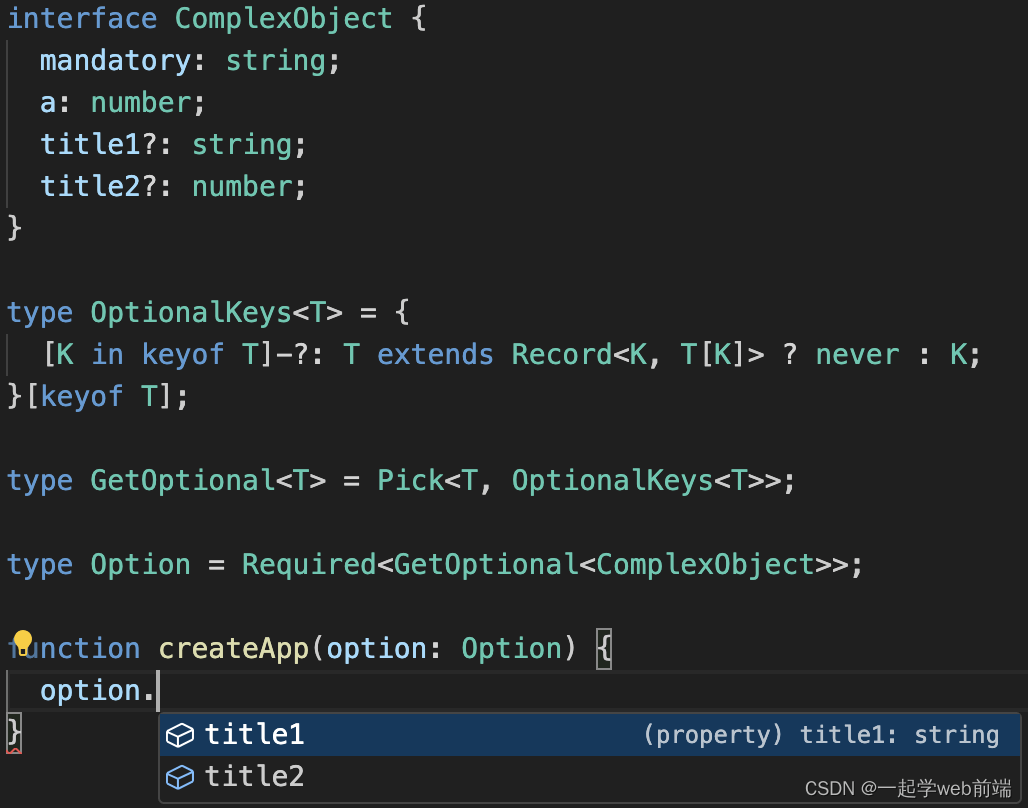The width and height of the screenshot is (1028, 808).
Task: Click the '(property) title1: string' detail text
Action: pyautogui.click(x=821, y=735)
